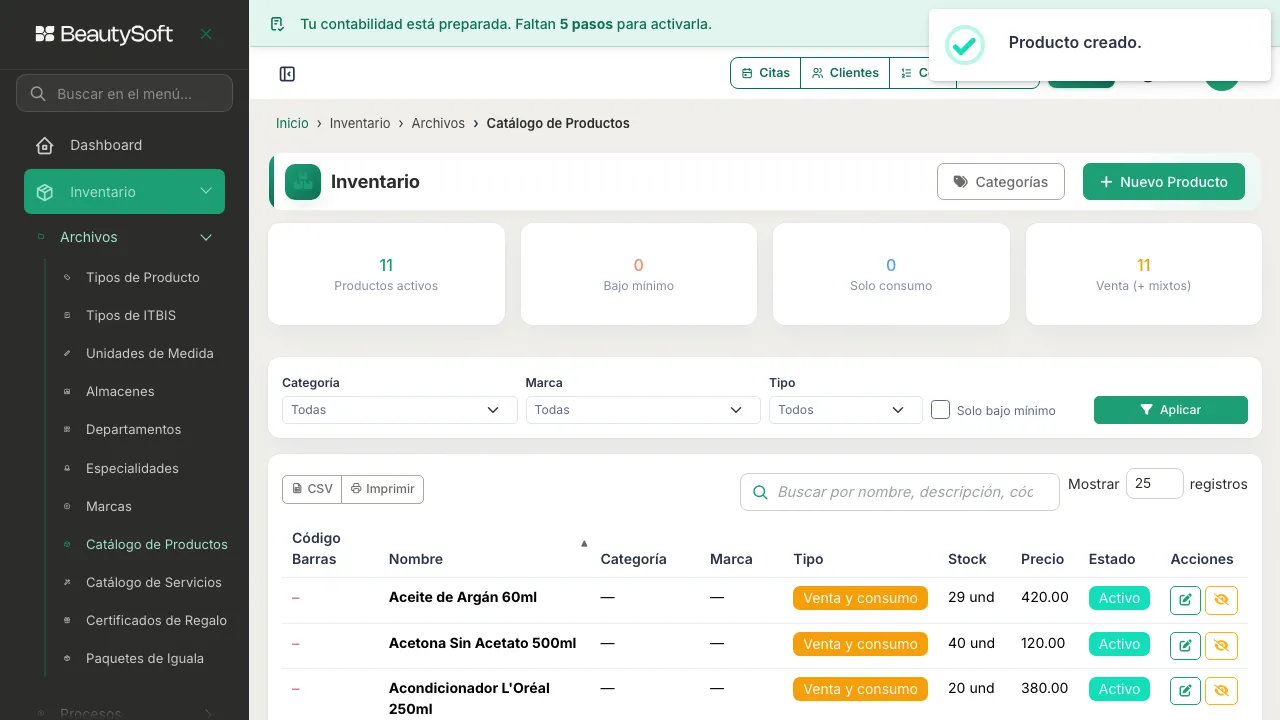The height and width of the screenshot is (720, 1280).
Task: Click the search magnifier icon in product search
Action: point(760,492)
